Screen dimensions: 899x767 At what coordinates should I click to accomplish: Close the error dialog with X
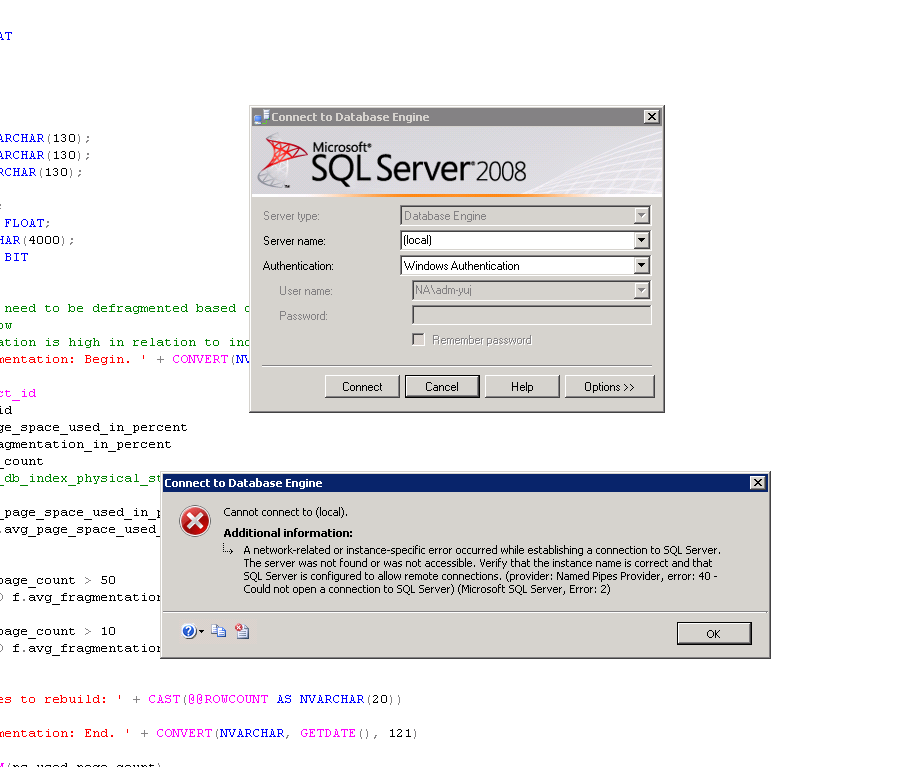click(757, 483)
